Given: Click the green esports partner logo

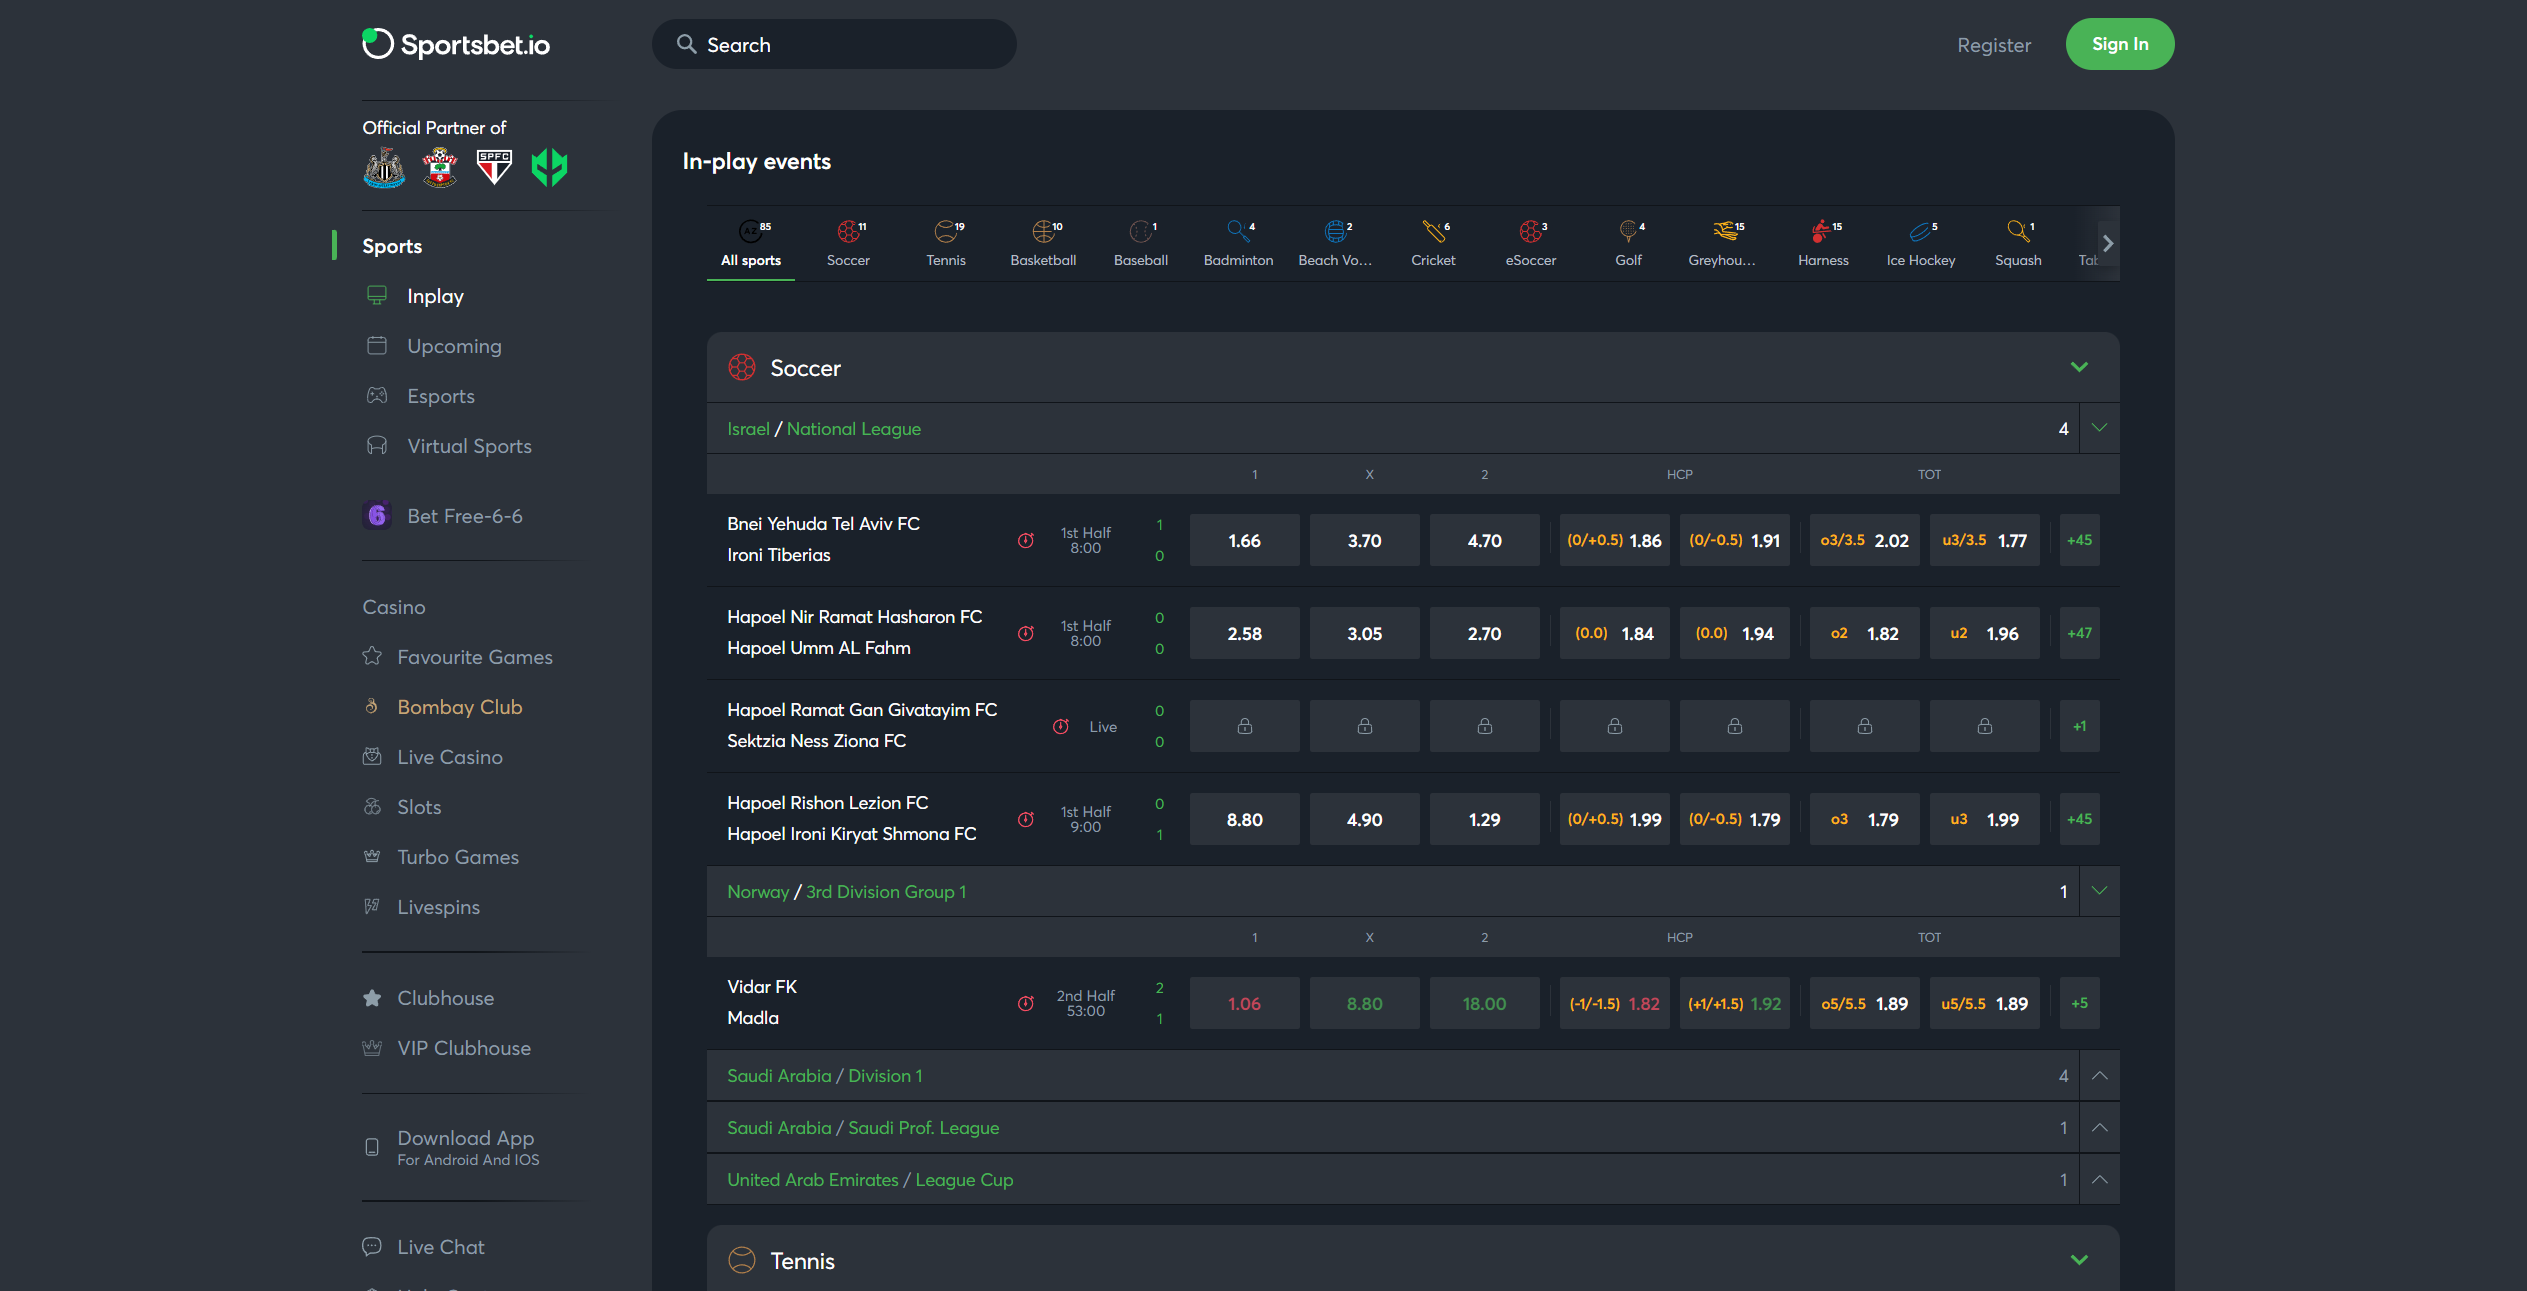Looking at the screenshot, I should coord(549,167).
